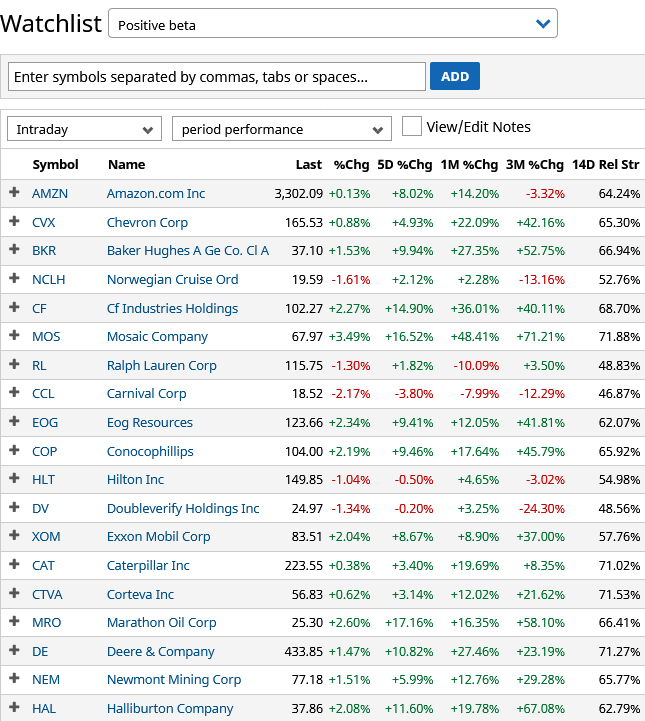Open the EOG symbol link

point(45,423)
